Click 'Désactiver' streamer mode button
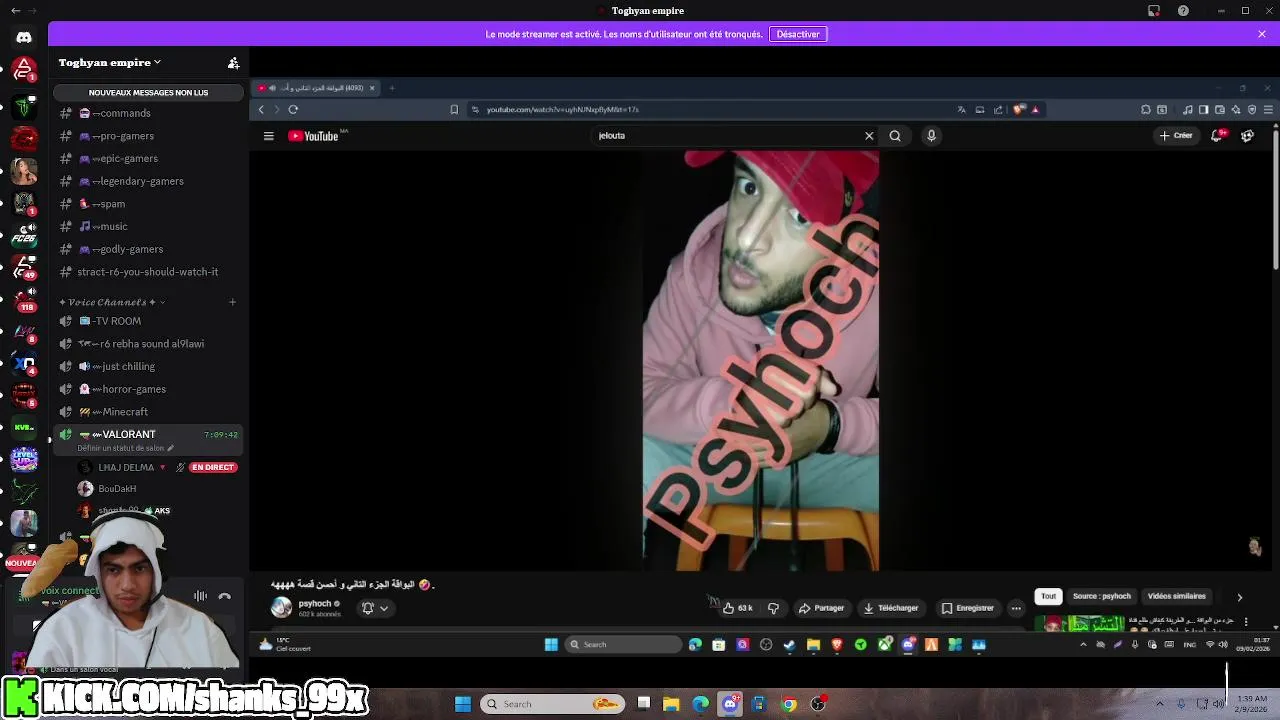 point(798,34)
